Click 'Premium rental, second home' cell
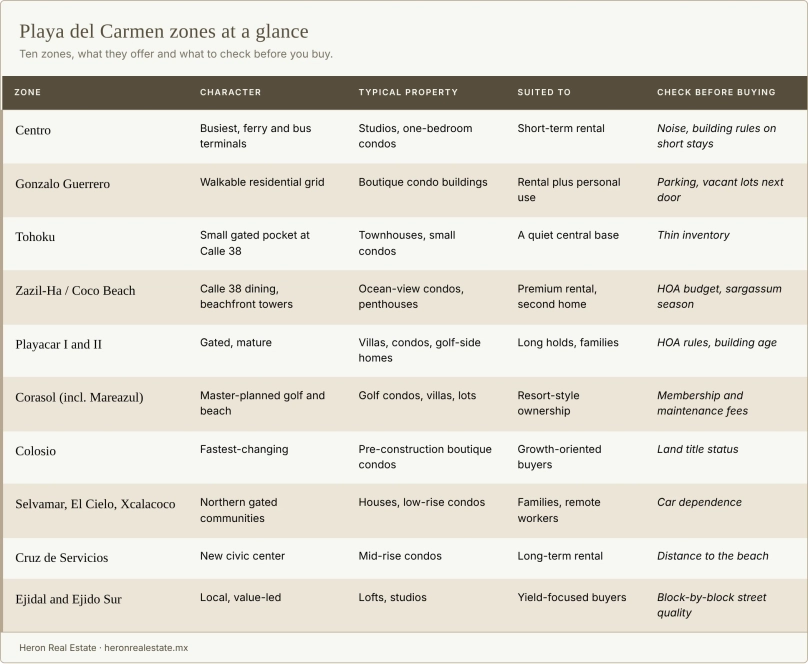This screenshot has width=808, height=664. pos(557,296)
